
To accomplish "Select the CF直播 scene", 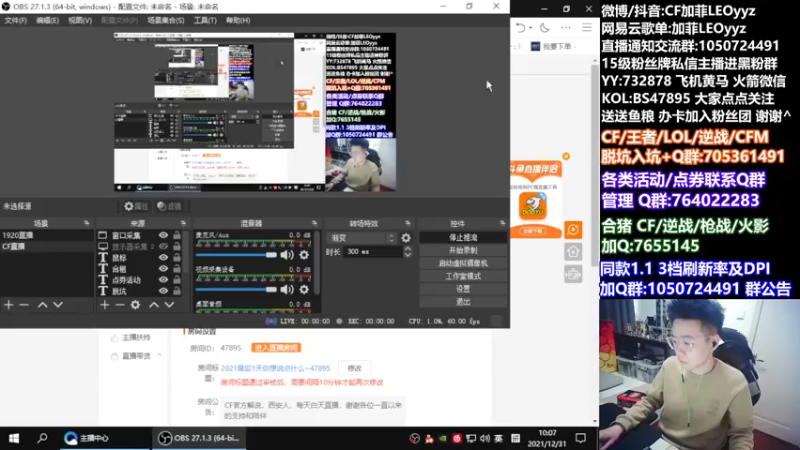I will 47,246.
